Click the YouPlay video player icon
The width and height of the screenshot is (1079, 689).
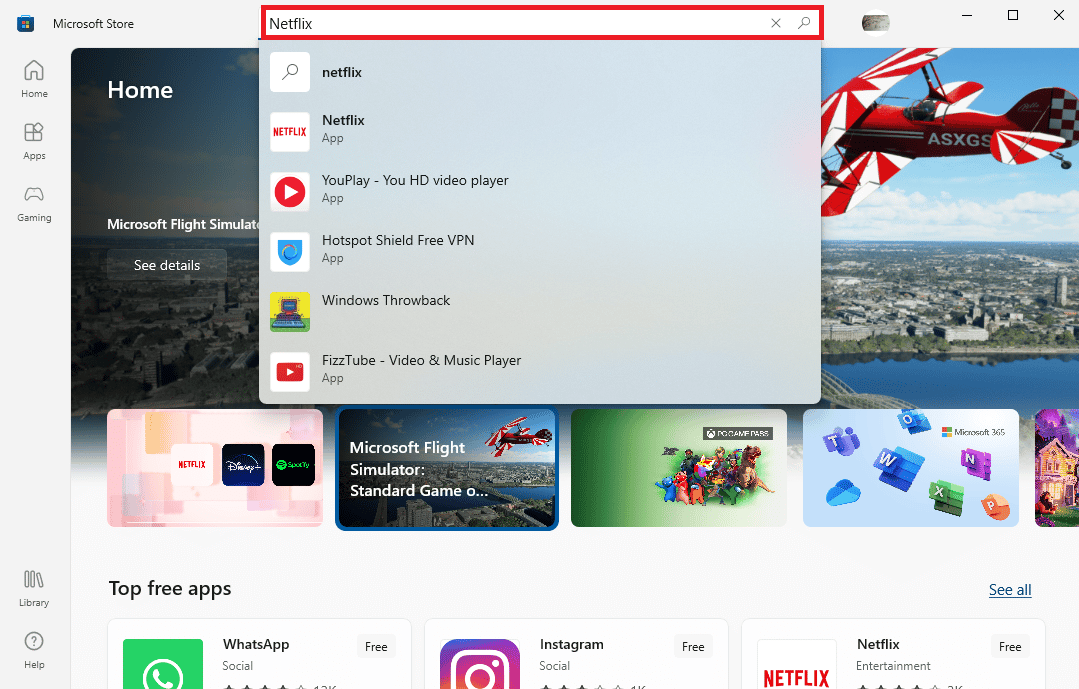[x=290, y=191]
